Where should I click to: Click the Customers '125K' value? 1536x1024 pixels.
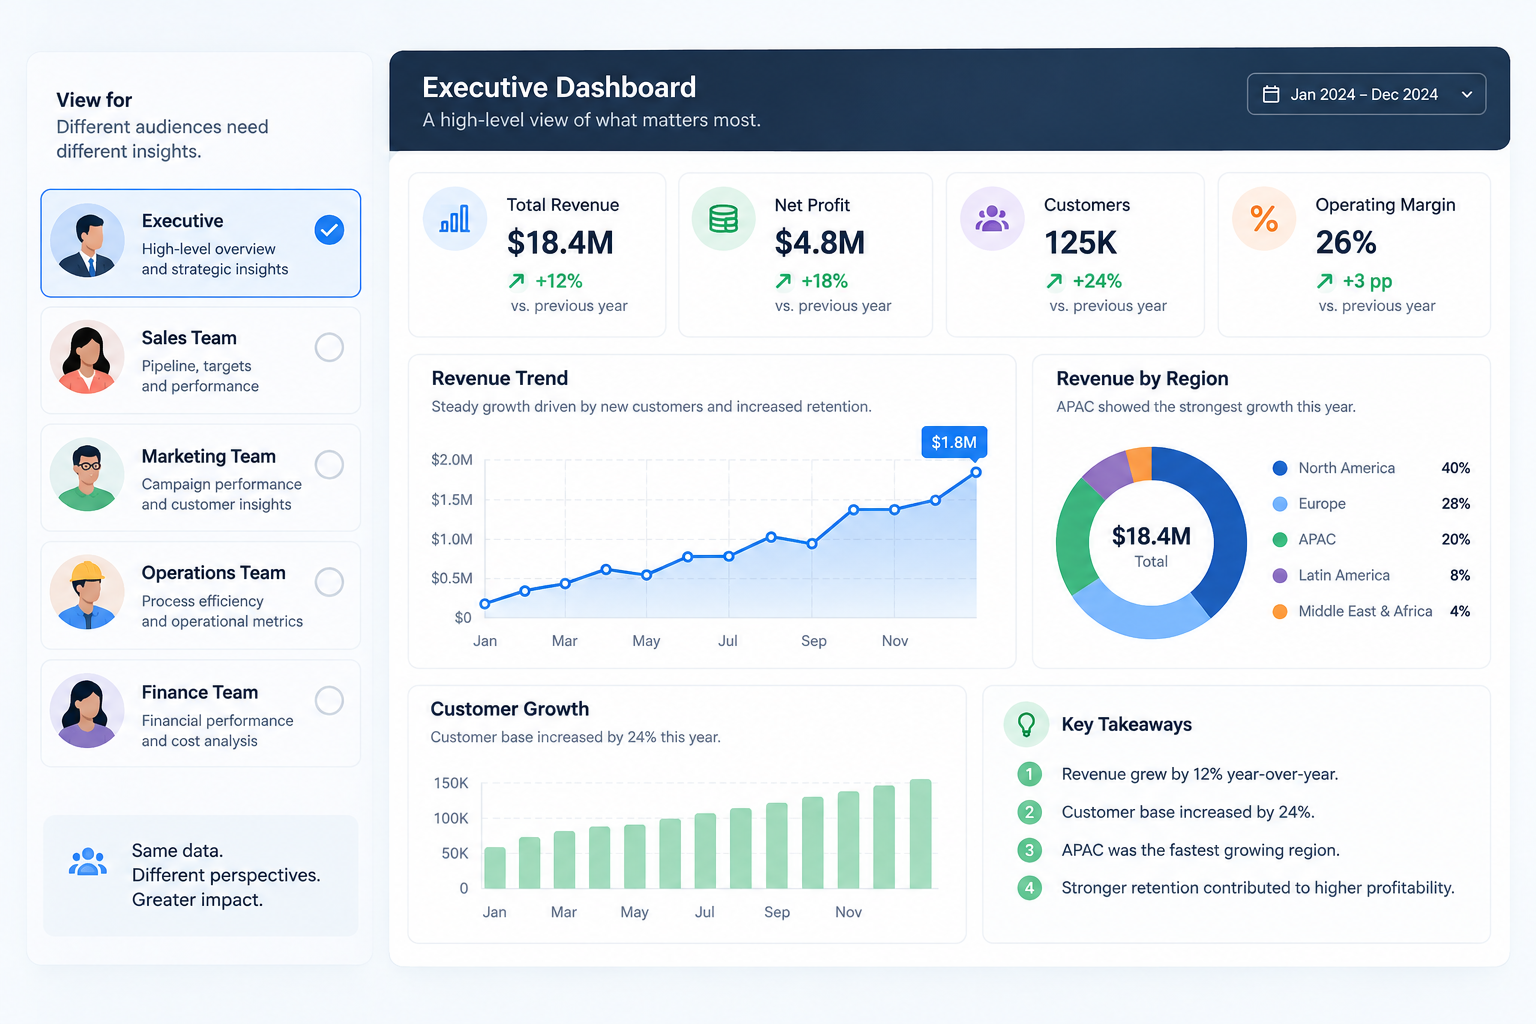[1081, 243]
